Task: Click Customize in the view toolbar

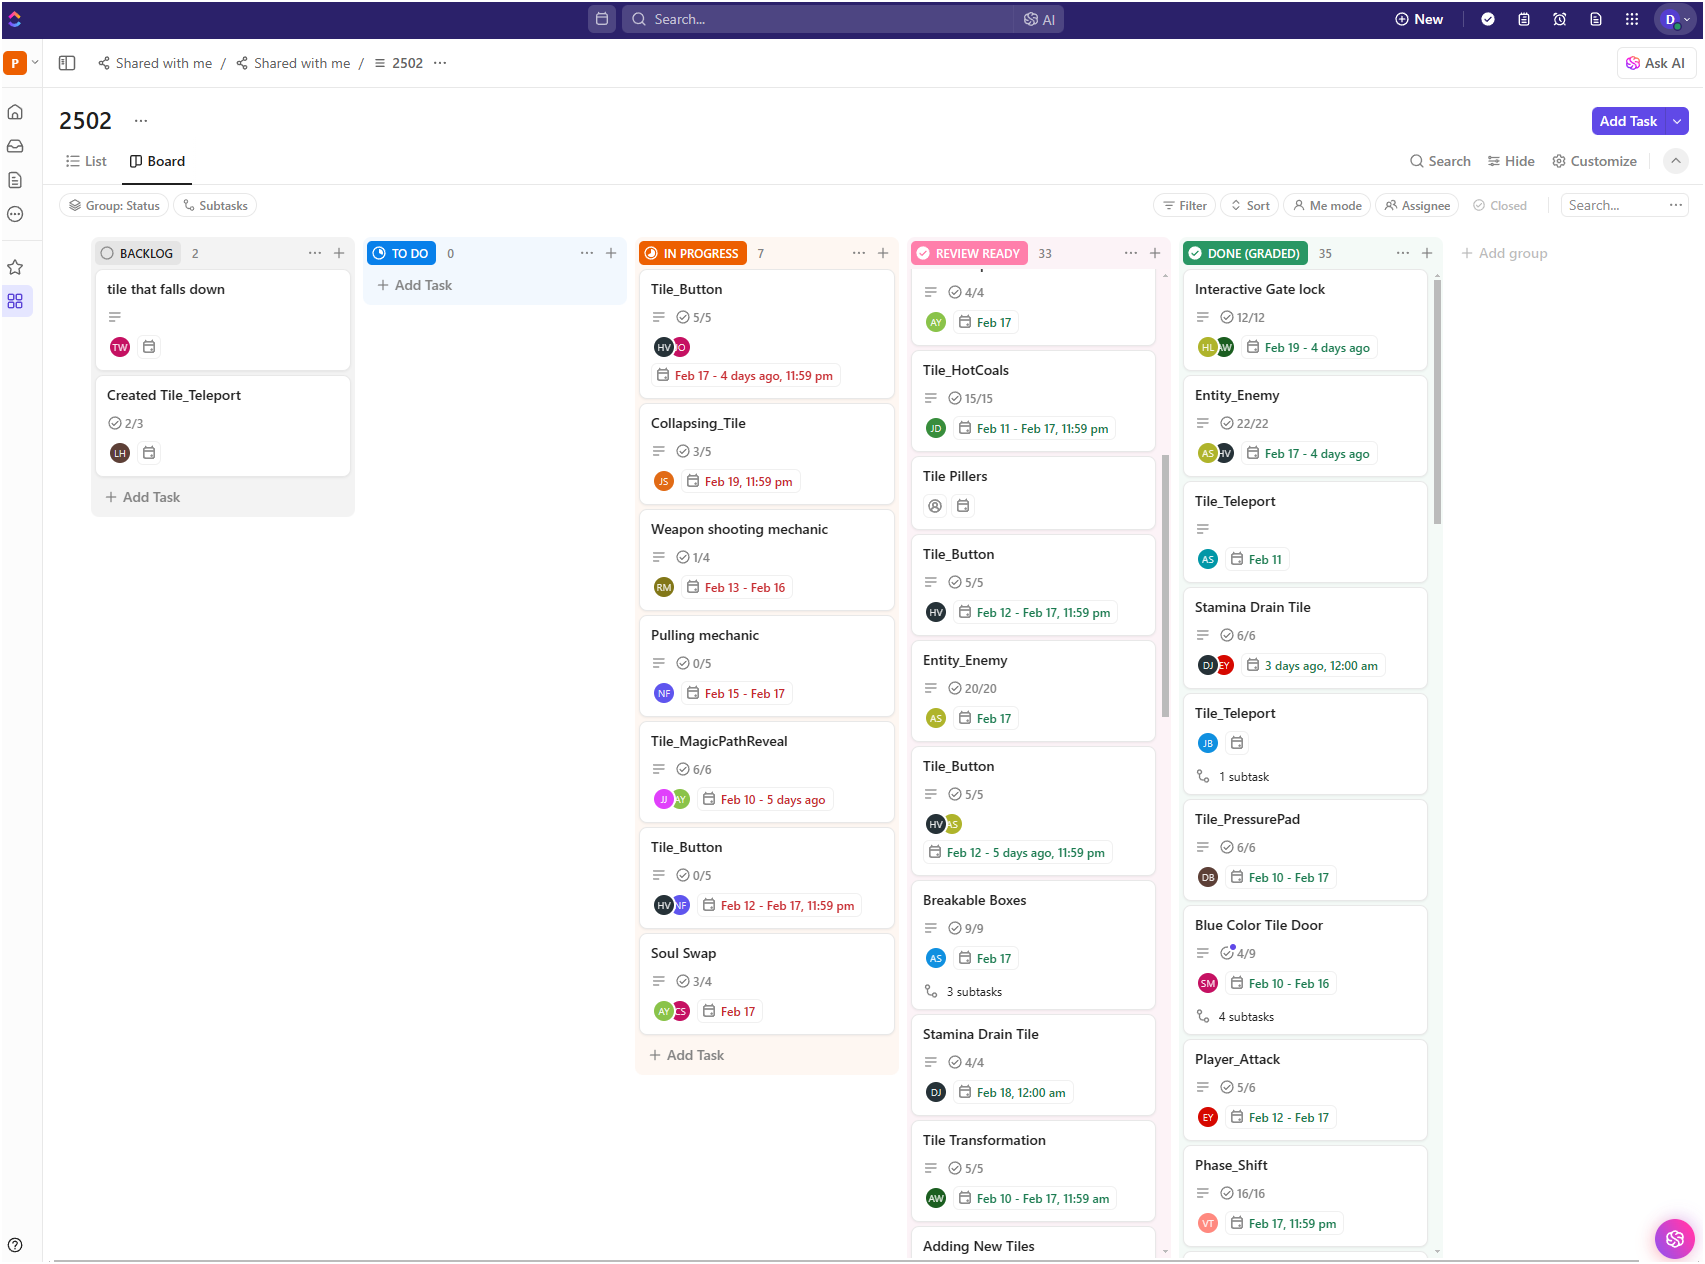Action: pos(1594,161)
